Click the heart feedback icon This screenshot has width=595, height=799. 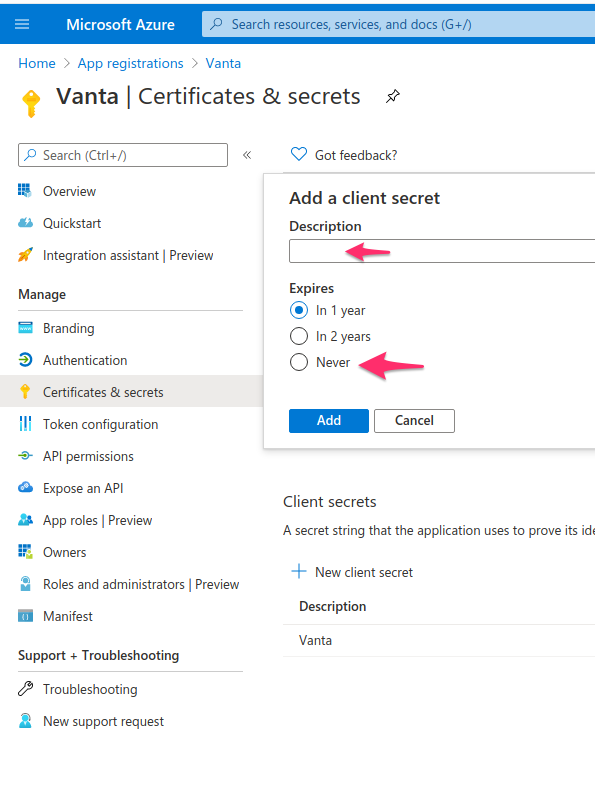click(x=299, y=154)
